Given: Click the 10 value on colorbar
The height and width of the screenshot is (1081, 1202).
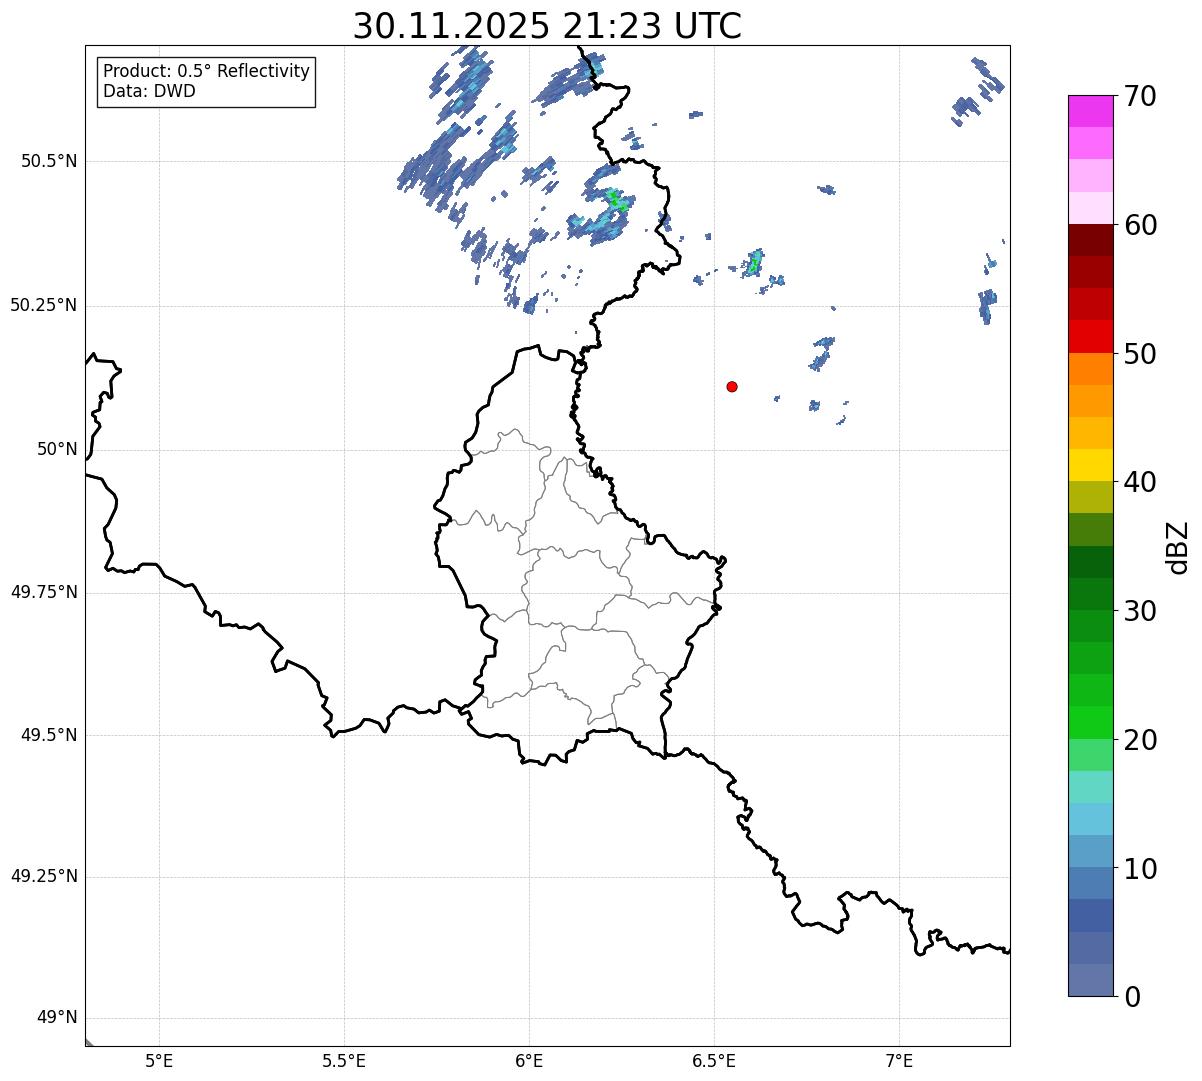Looking at the screenshot, I should pos(1139,868).
